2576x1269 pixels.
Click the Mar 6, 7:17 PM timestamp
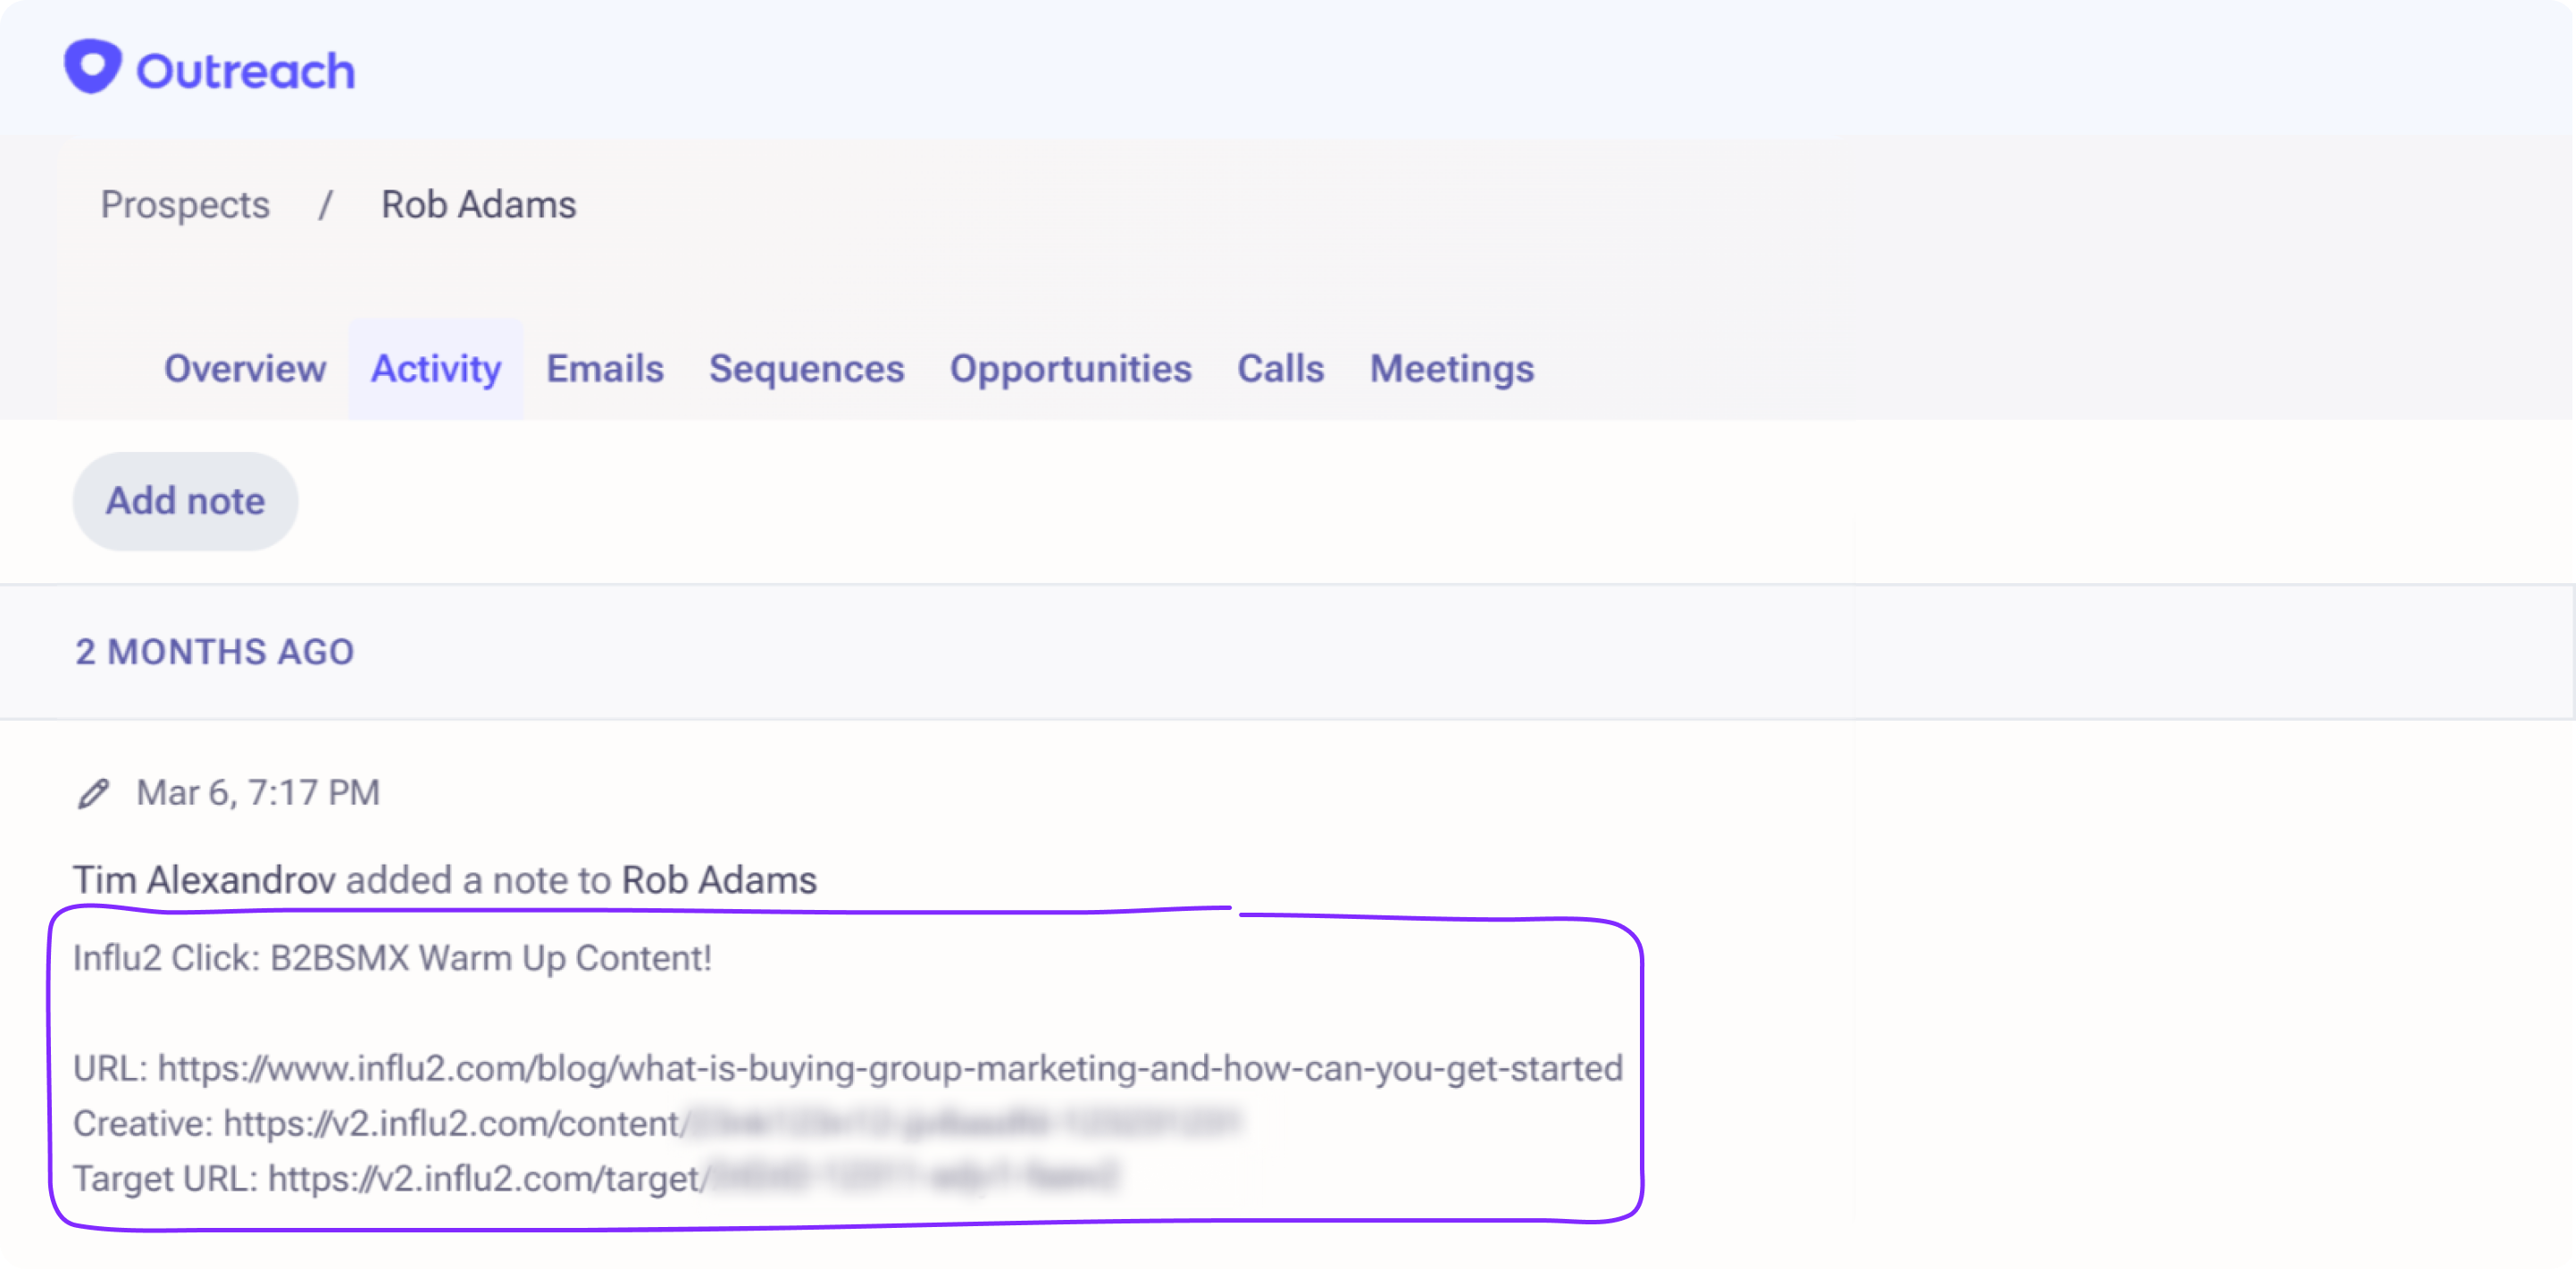(258, 793)
